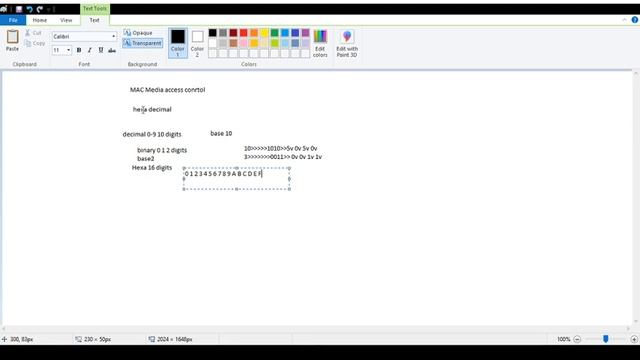Click the 'MAC Media access conrtol' text

167,90
